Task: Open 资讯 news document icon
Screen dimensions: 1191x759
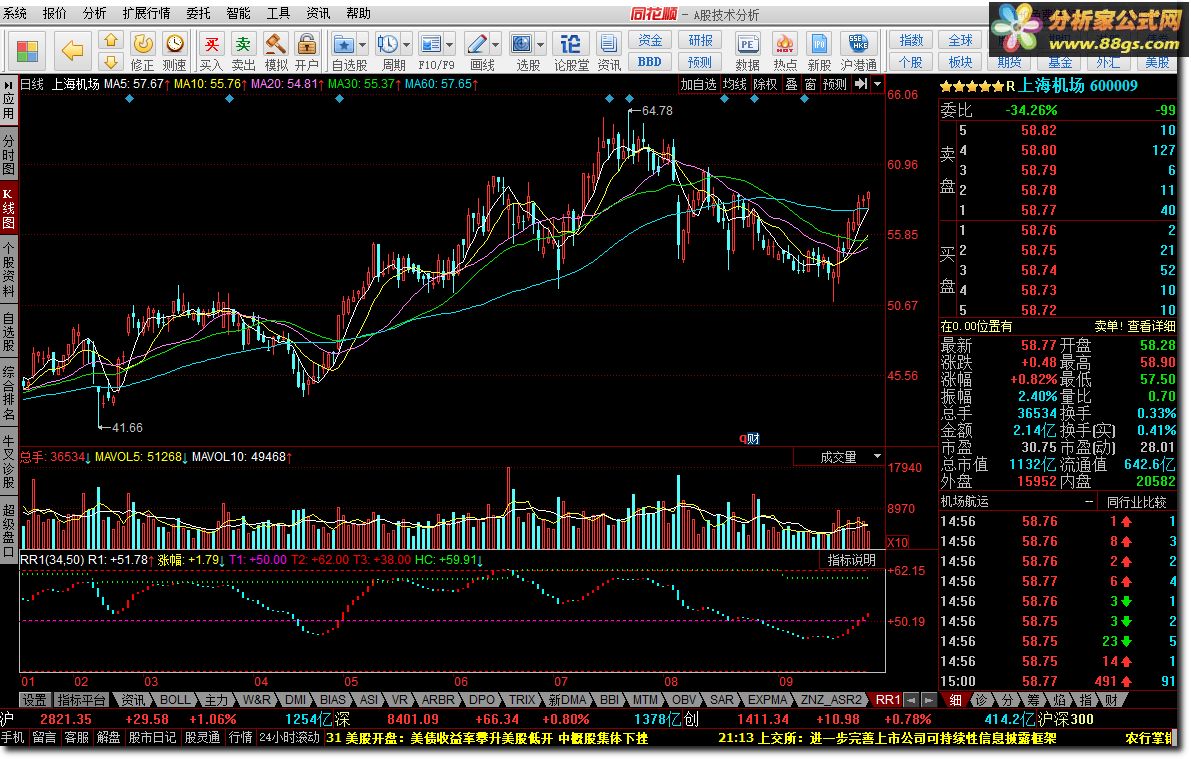Action: [608, 51]
